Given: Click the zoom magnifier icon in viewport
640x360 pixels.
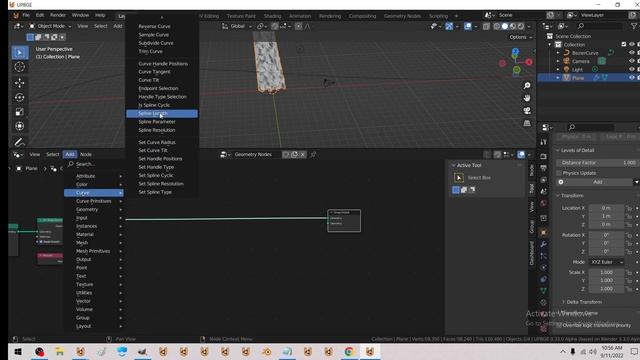Looking at the screenshot, I should point(527,86).
